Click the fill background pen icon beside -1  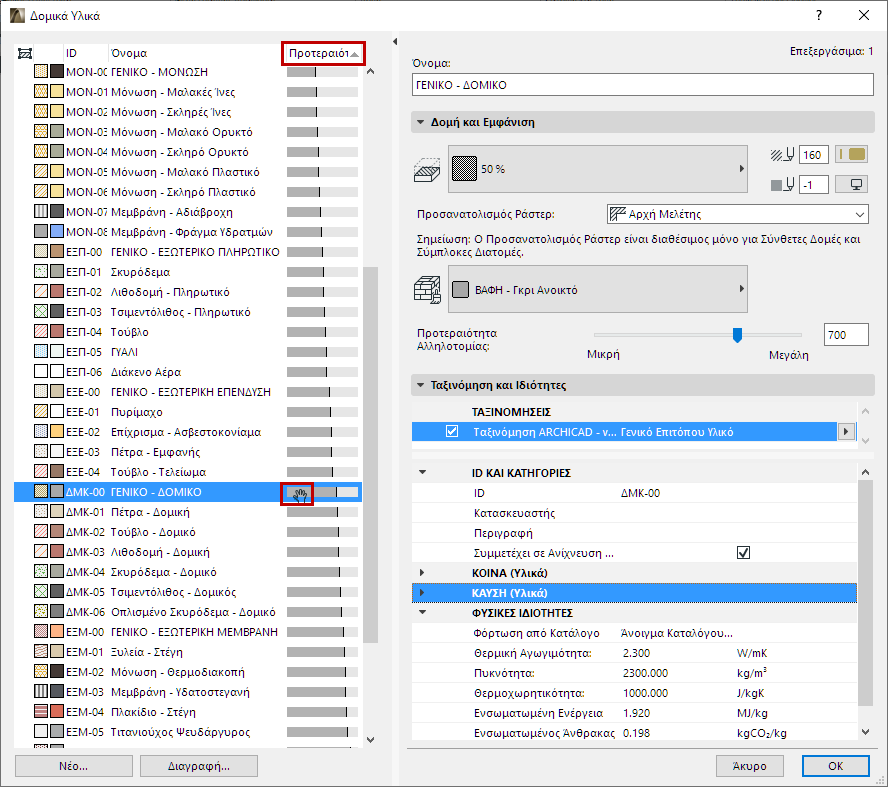[x=783, y=185]
